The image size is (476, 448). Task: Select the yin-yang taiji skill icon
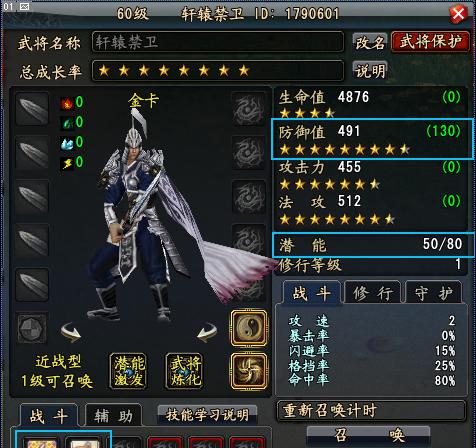click(x=249, y=328)
